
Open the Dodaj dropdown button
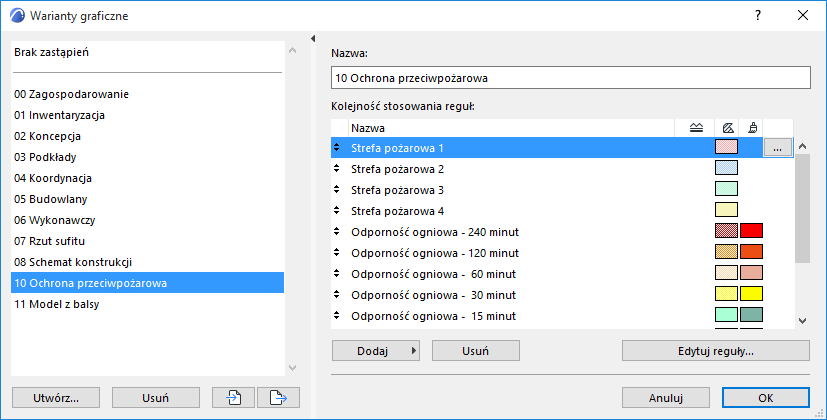376,351
